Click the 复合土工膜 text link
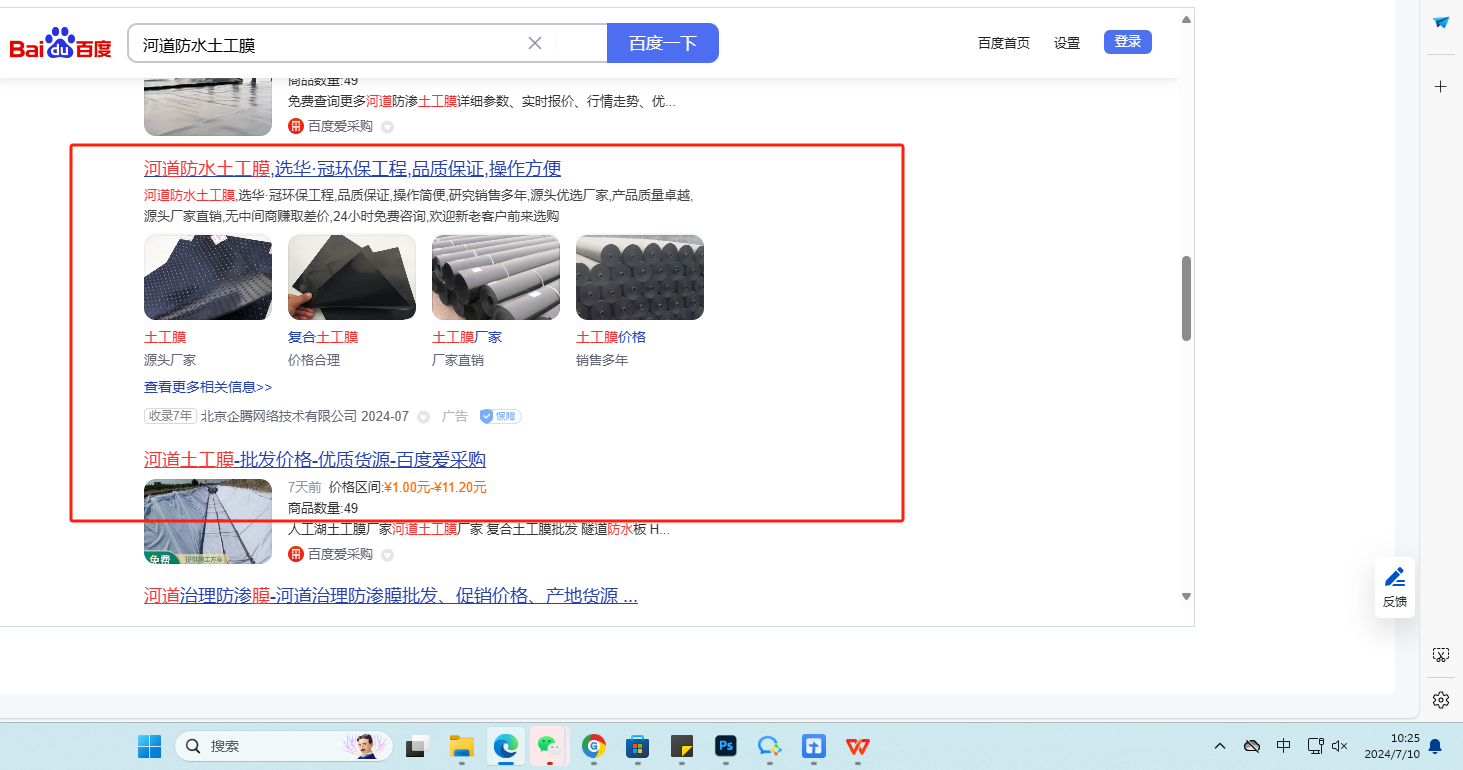Screen dimensions: 1463x770 point(323,337)
